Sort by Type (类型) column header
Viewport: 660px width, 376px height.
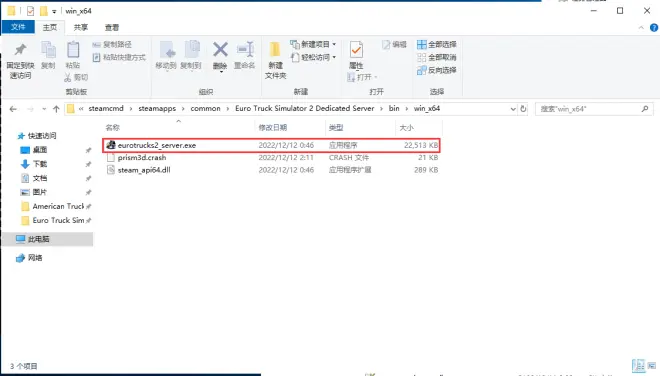[336, 128]
